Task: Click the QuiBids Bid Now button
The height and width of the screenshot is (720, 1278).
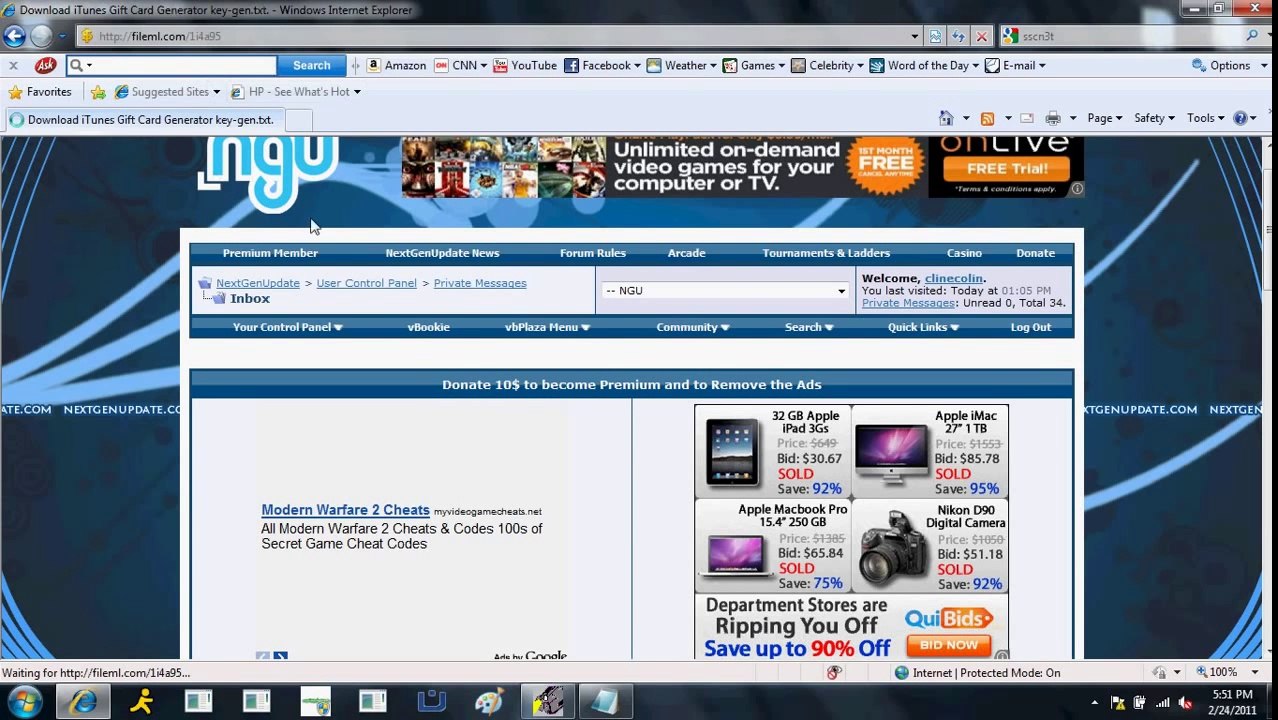Action: click(948, 645)
